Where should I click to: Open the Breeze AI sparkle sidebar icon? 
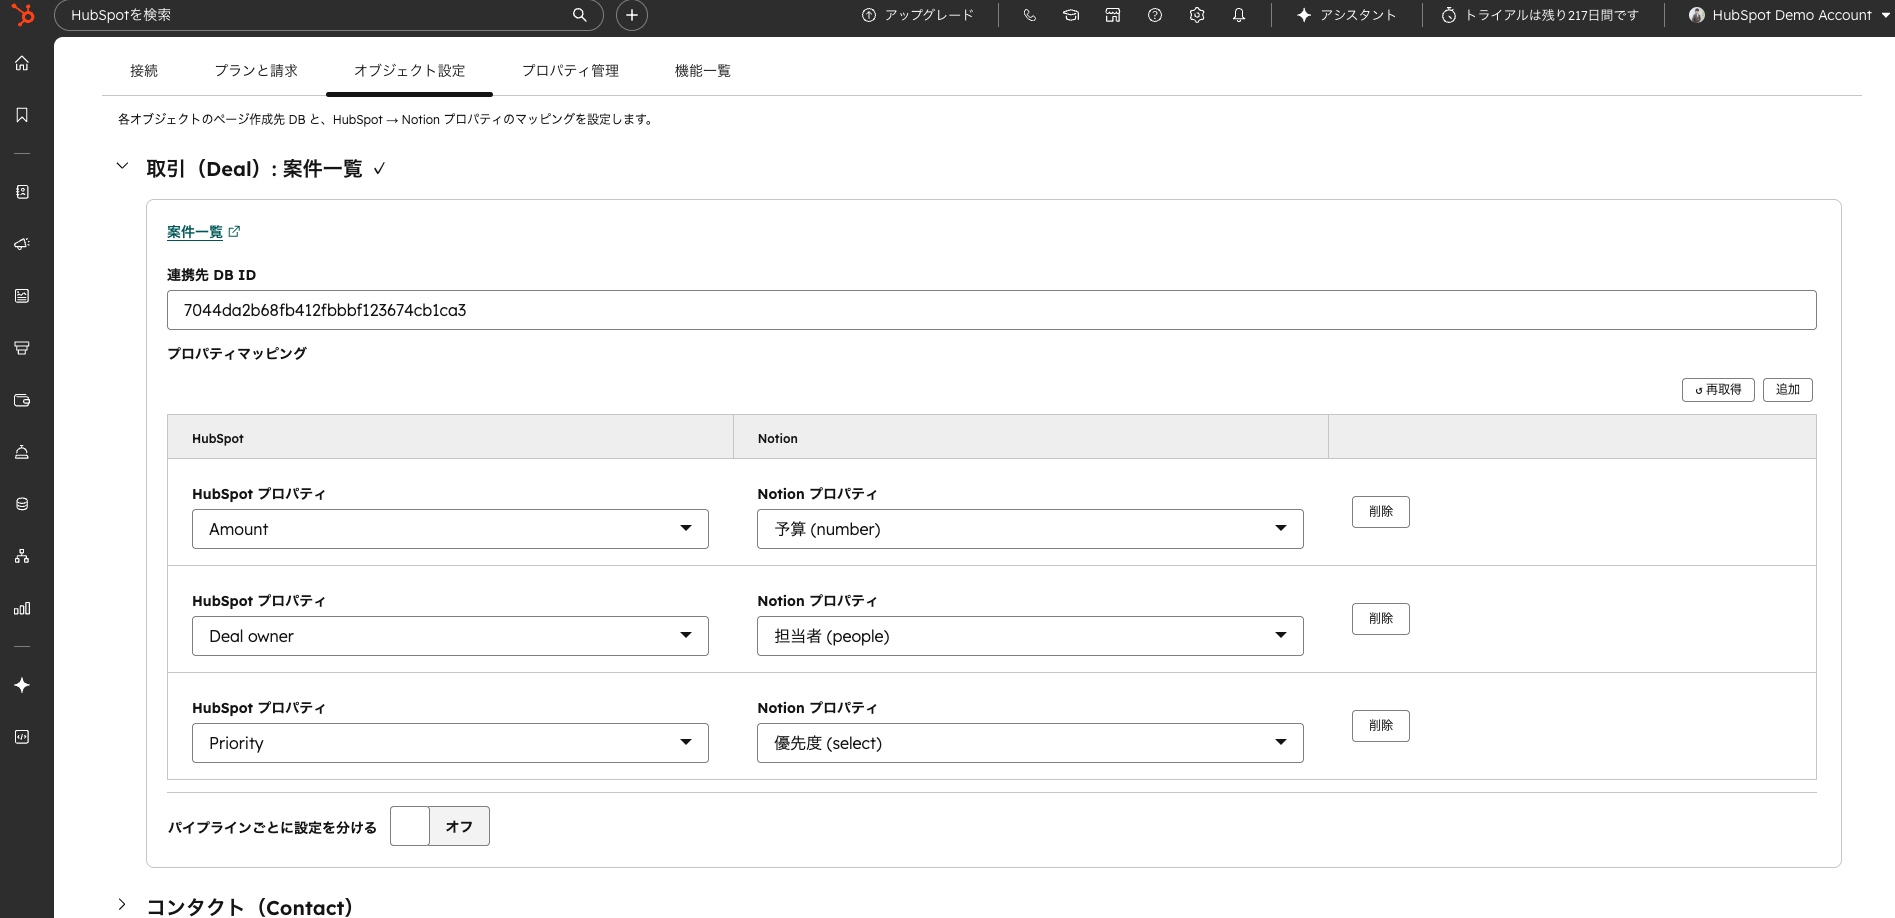point(22,685)
